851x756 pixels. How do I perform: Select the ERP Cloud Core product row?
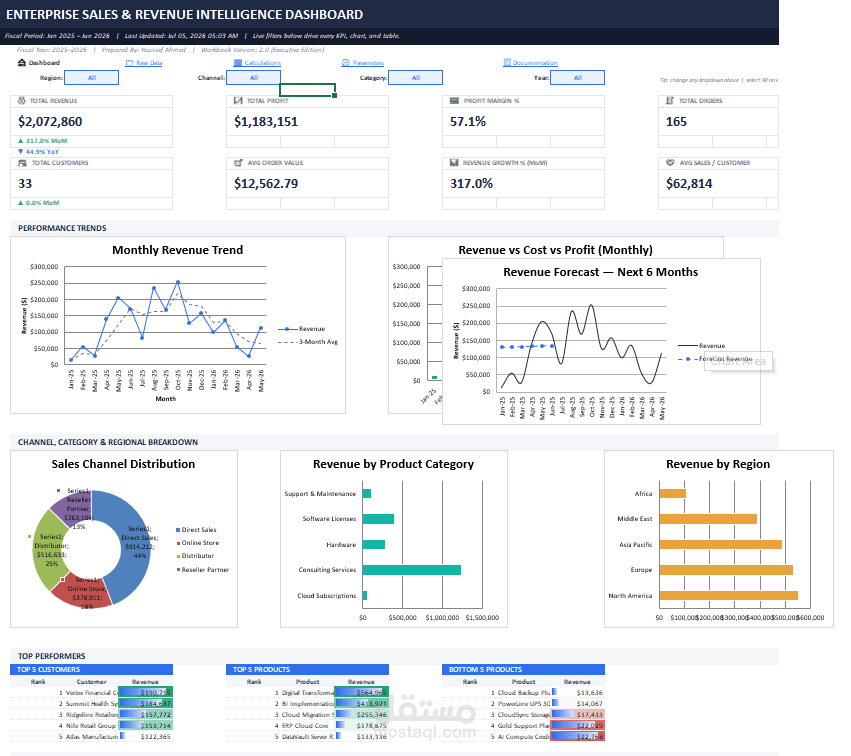point(307,726)
